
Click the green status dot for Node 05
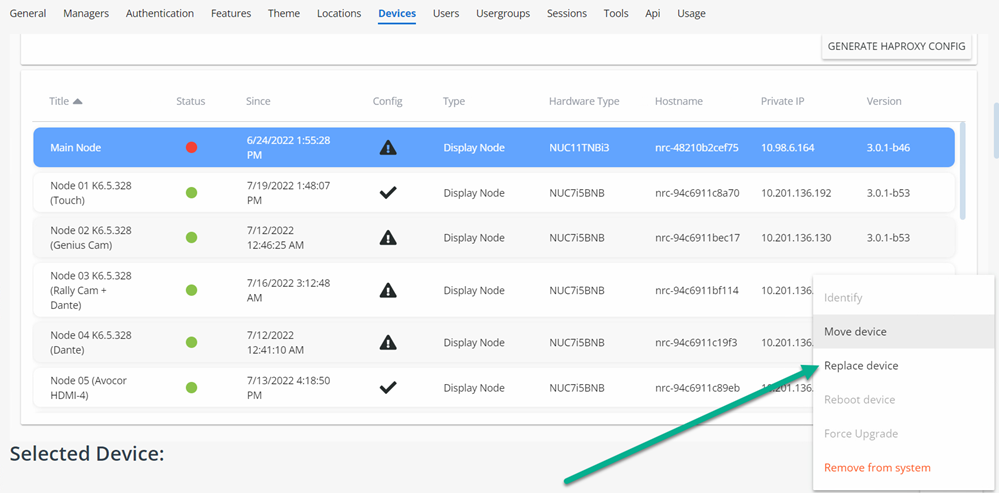[x=191, y=388]
